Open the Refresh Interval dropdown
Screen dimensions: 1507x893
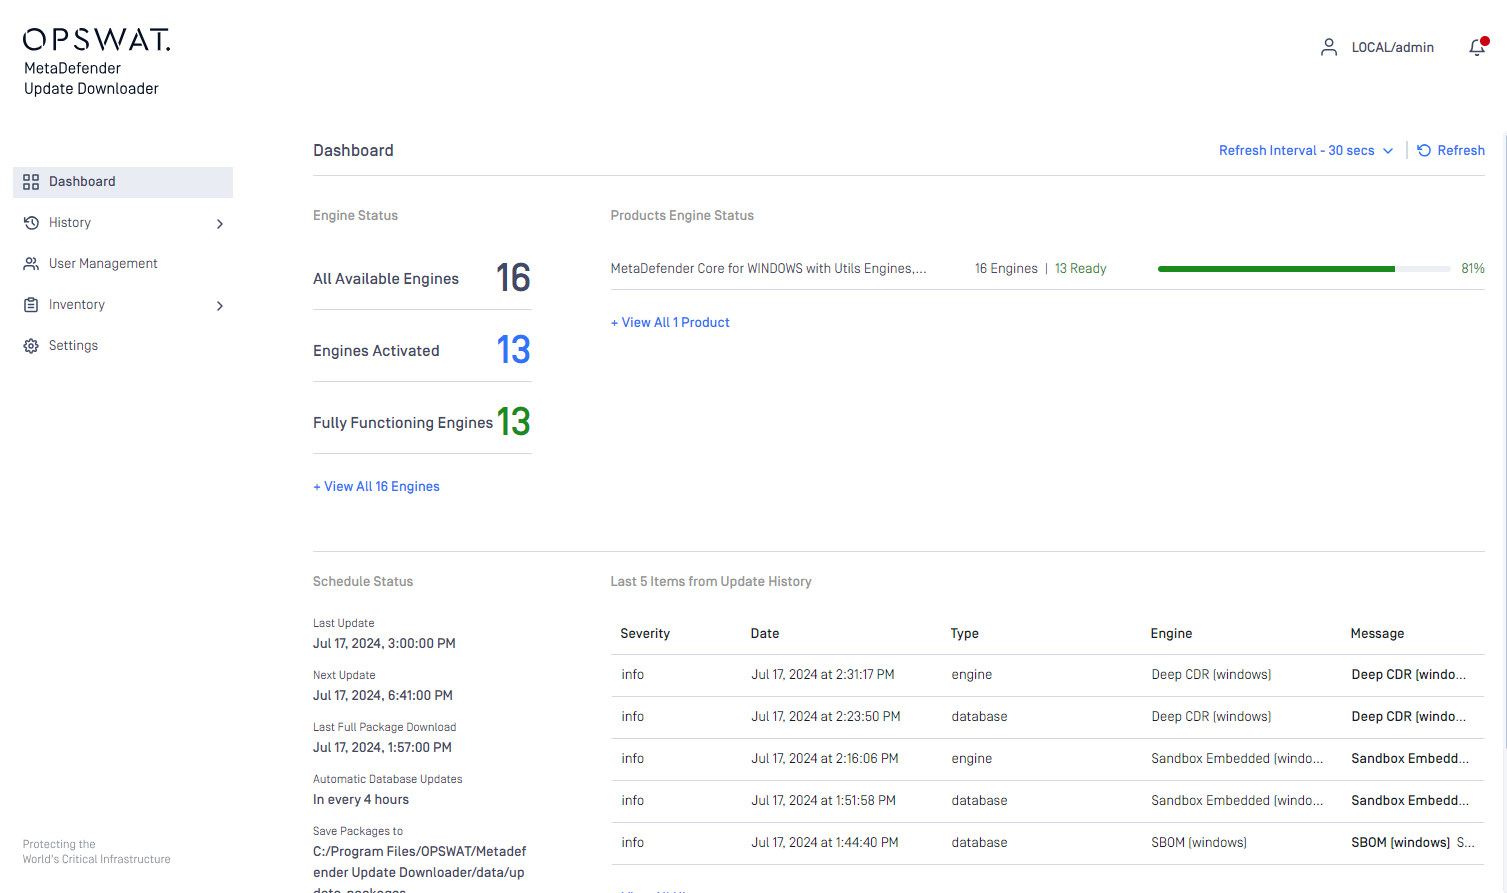click(x=1306, y=150)
